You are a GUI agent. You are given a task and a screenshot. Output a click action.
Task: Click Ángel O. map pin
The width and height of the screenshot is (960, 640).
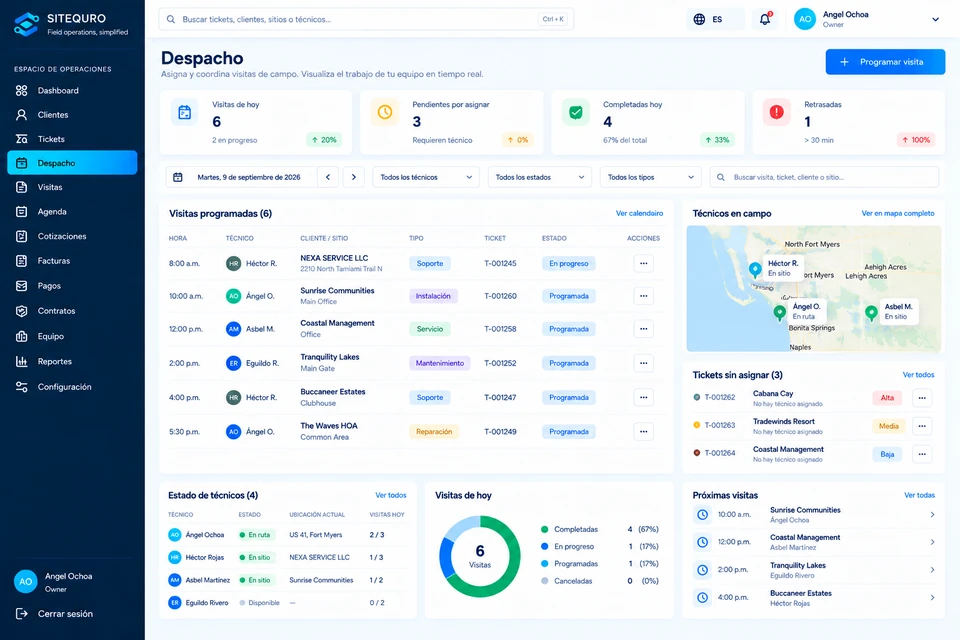tap(779, 313)
